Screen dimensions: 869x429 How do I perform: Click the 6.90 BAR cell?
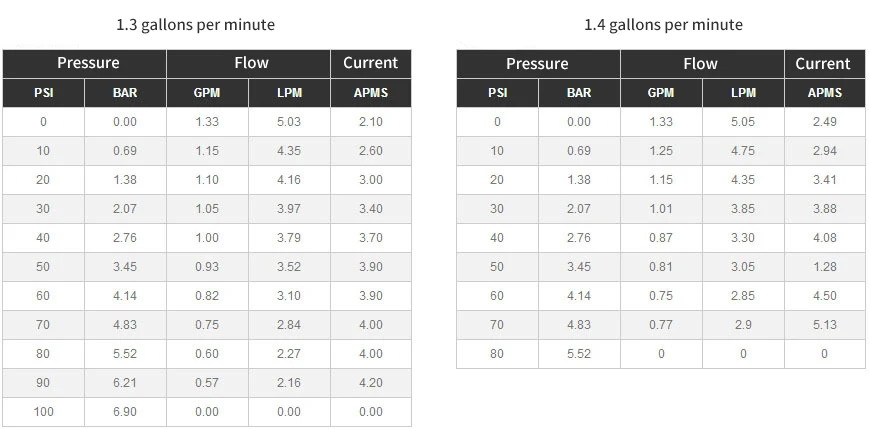tap(126, 412)
